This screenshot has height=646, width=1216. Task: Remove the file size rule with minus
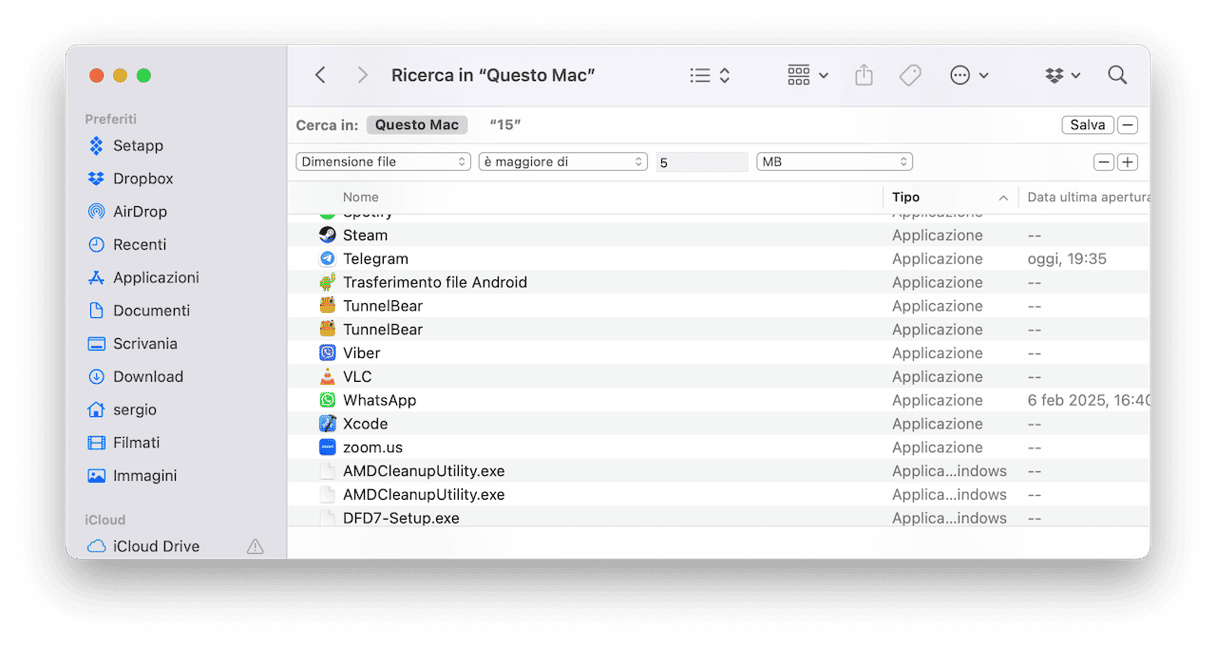click(x=1103, y=162)
